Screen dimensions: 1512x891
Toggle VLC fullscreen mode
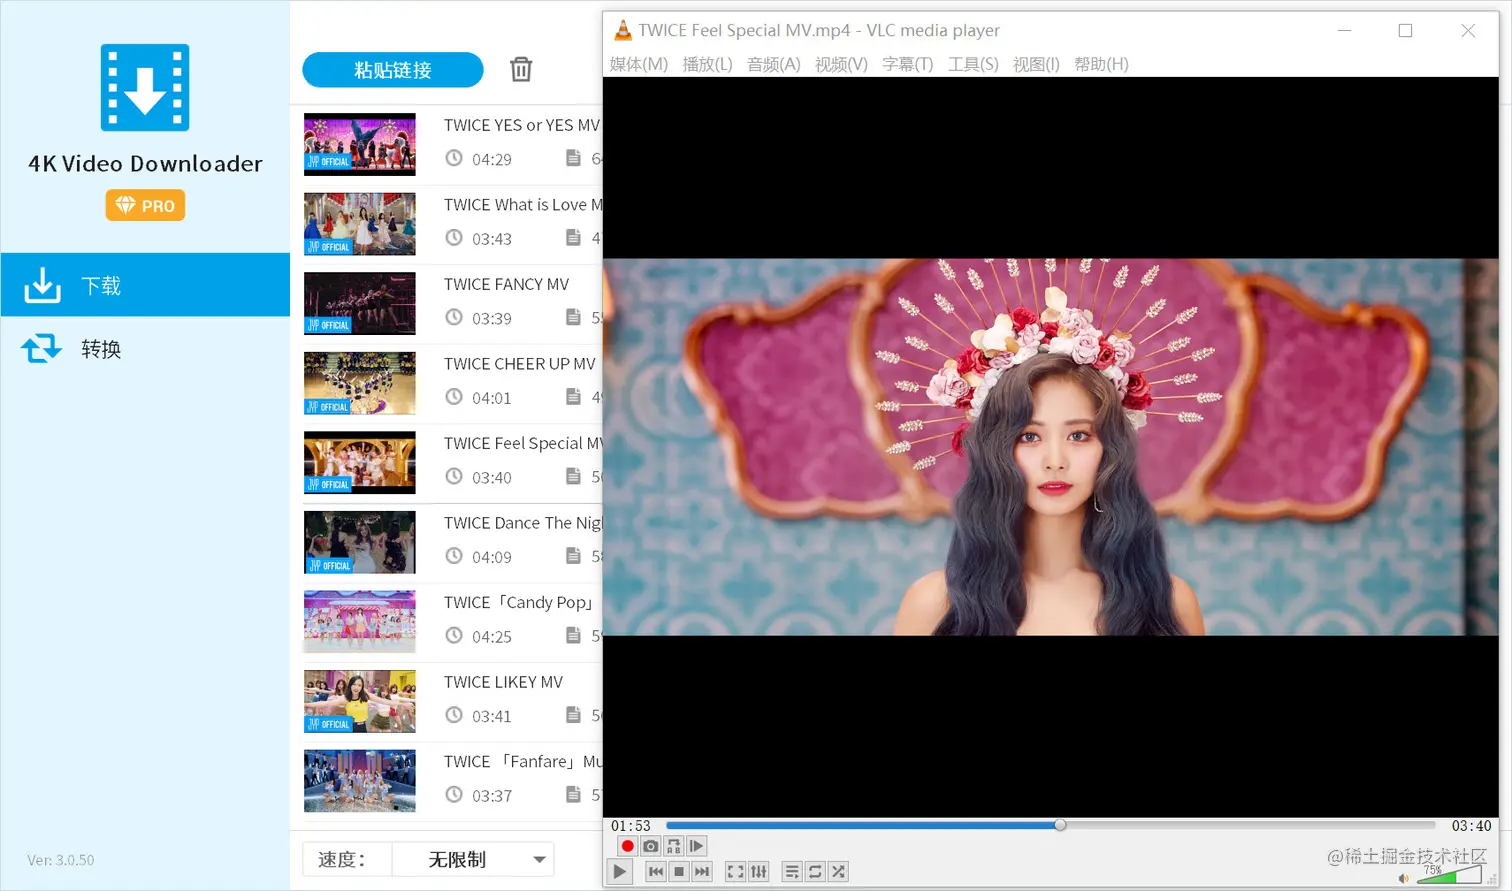pos(735,872)
